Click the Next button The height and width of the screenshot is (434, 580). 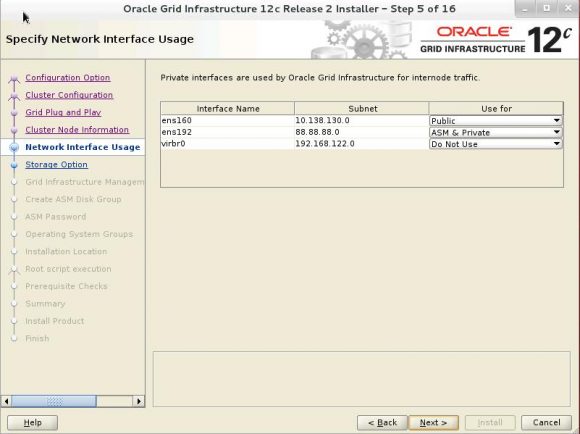pos(434,423)
